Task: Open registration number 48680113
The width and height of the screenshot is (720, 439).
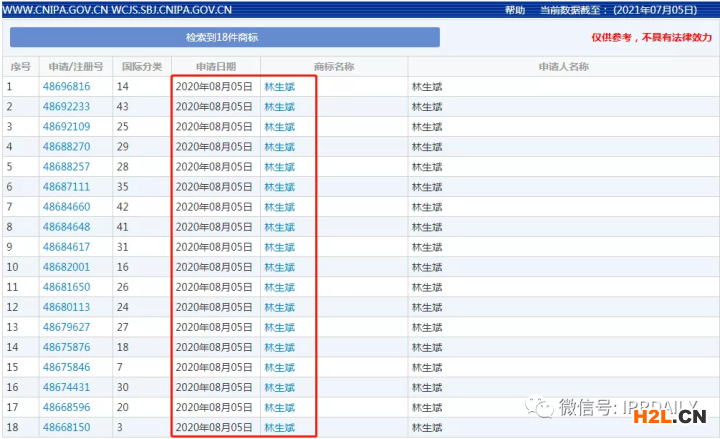Action: (x=66, y=307)
